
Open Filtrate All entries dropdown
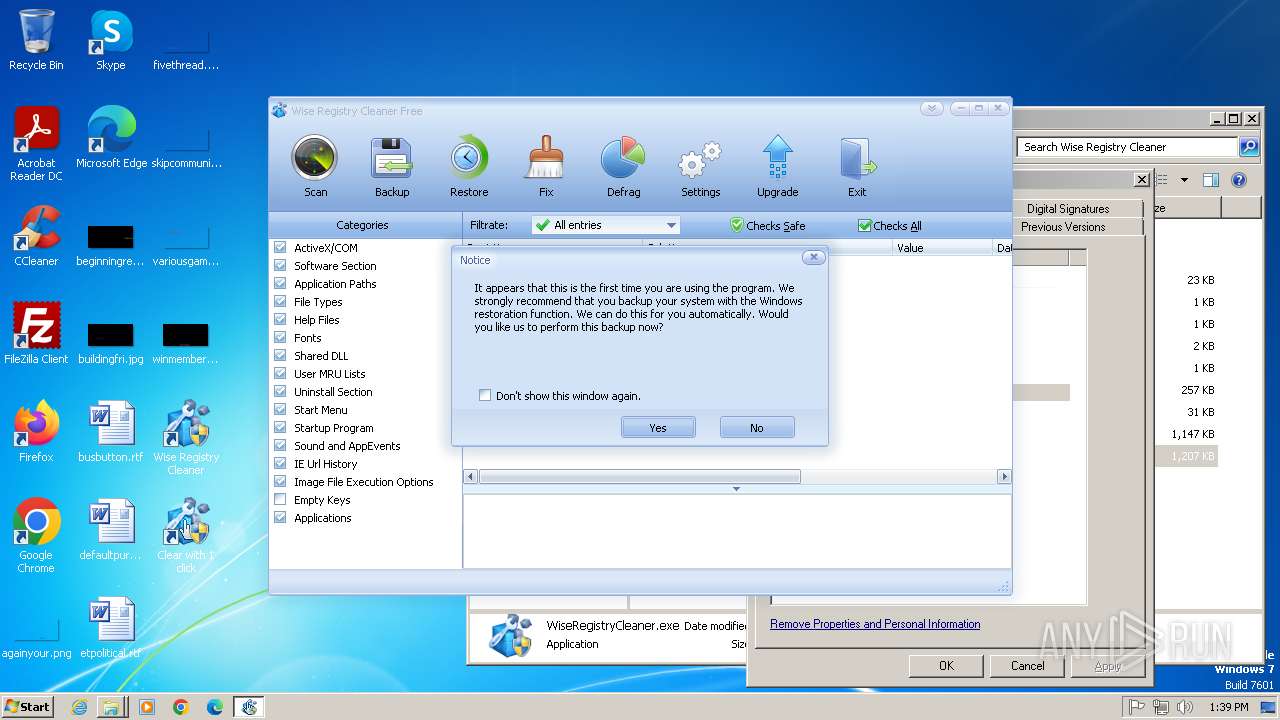pos(606,225)
